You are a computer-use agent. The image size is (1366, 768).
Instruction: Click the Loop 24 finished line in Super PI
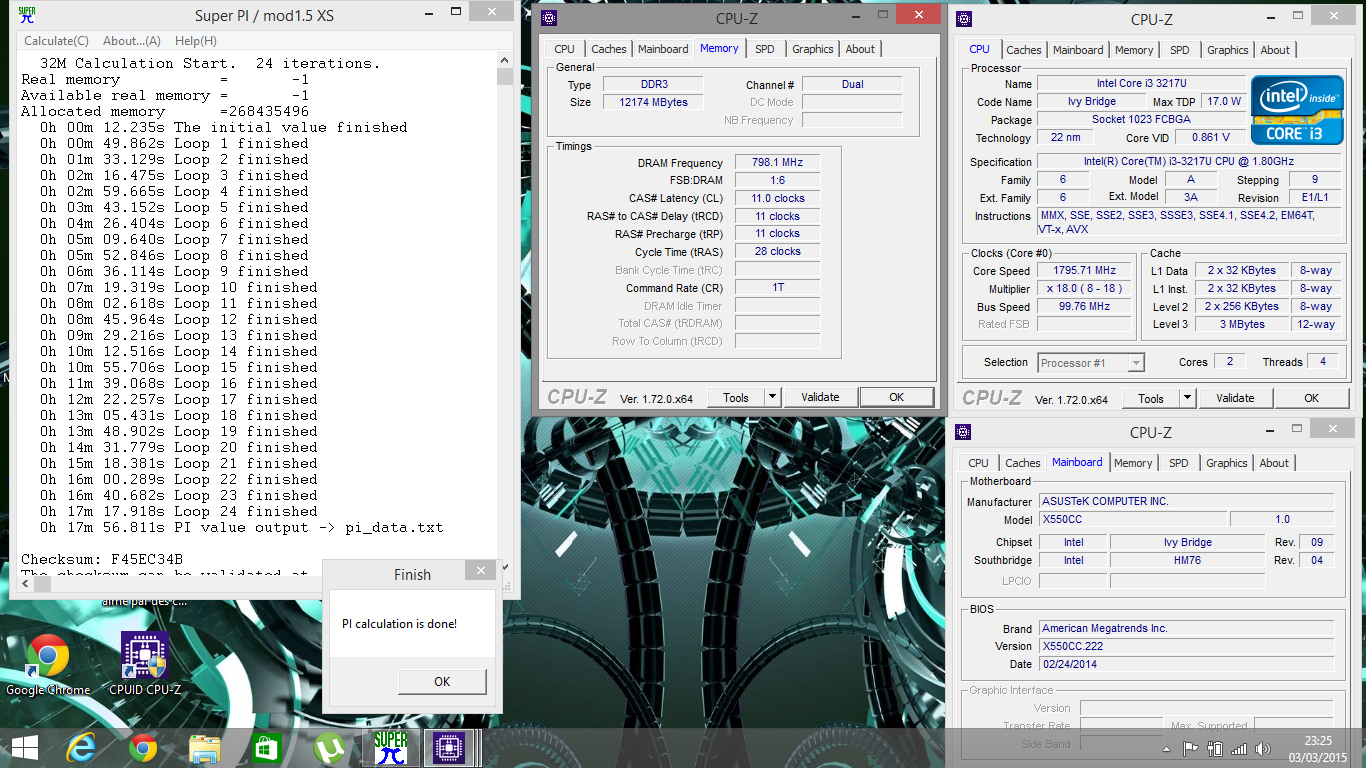[x=179, y=511]
